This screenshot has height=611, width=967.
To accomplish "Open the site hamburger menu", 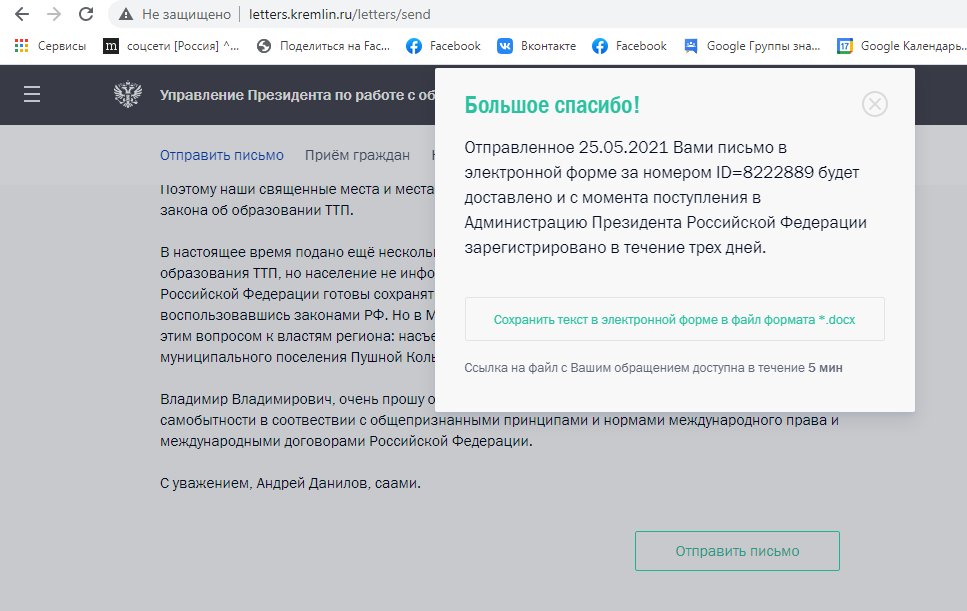I will click(32, 95).
